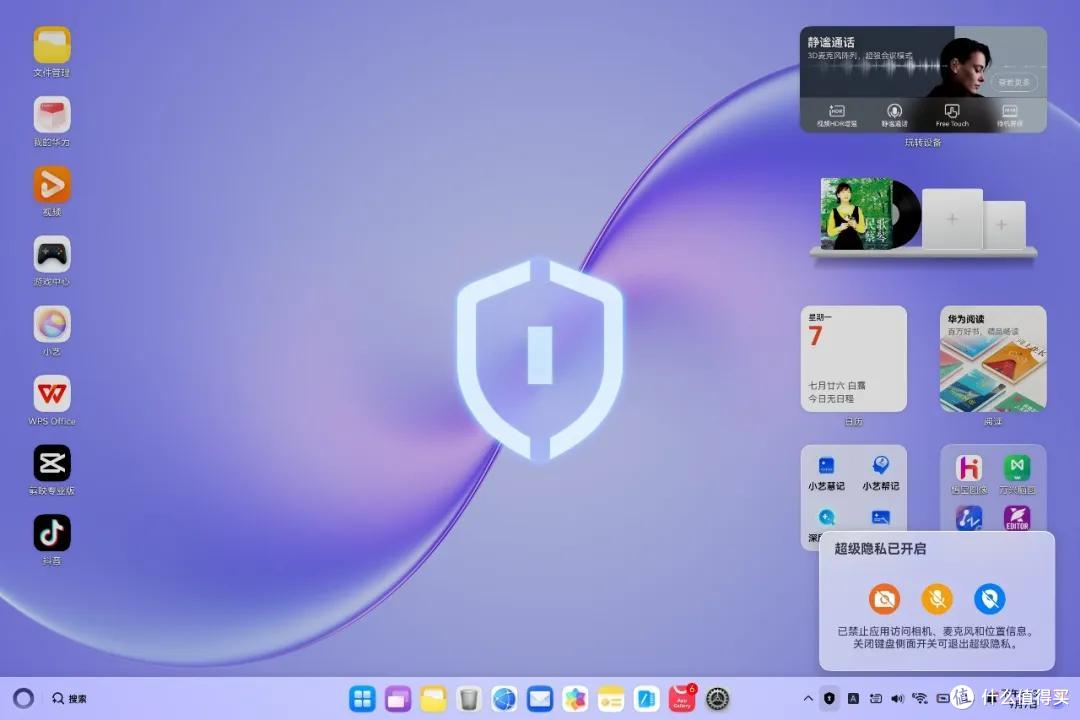Open the taskbar 搜索 search box
This screenshot has height=720, width=1080.
click(70, 699)
